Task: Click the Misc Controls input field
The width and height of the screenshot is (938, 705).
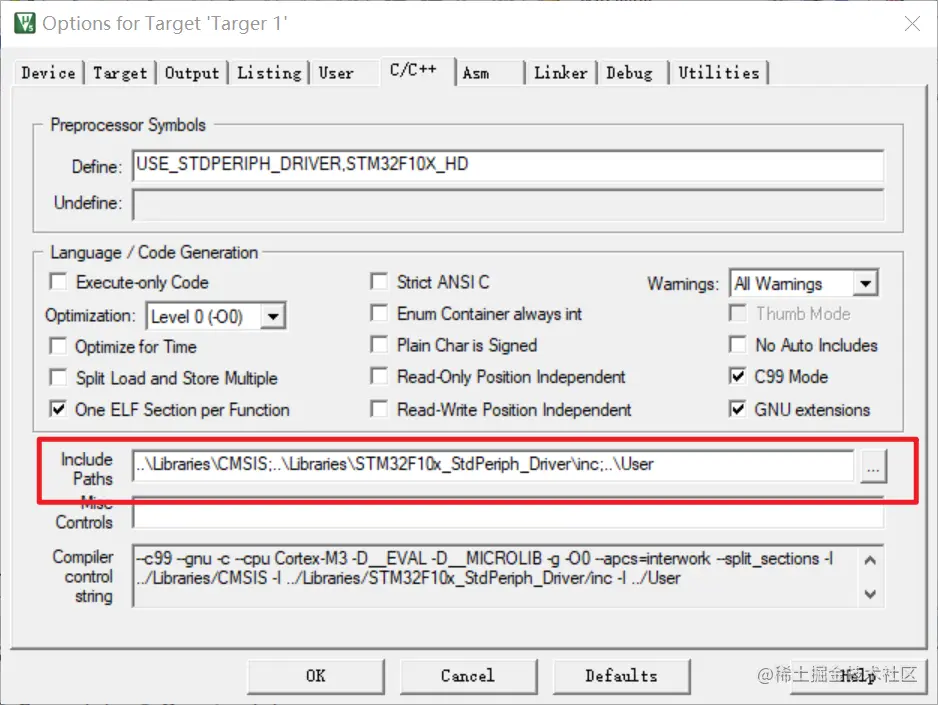Action: point(508,513)
